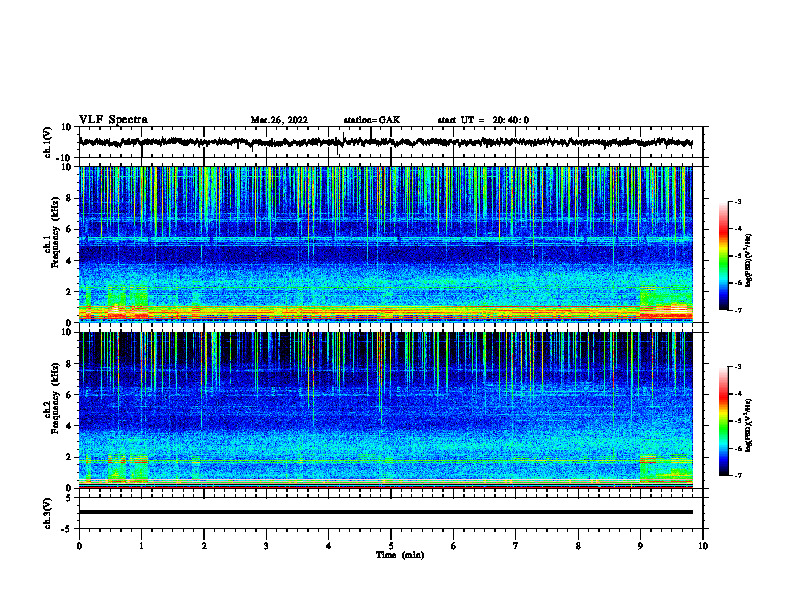Screen dimensions: 792x612
Task: Click time-axis tick label "7"
Action: (516, 546)
